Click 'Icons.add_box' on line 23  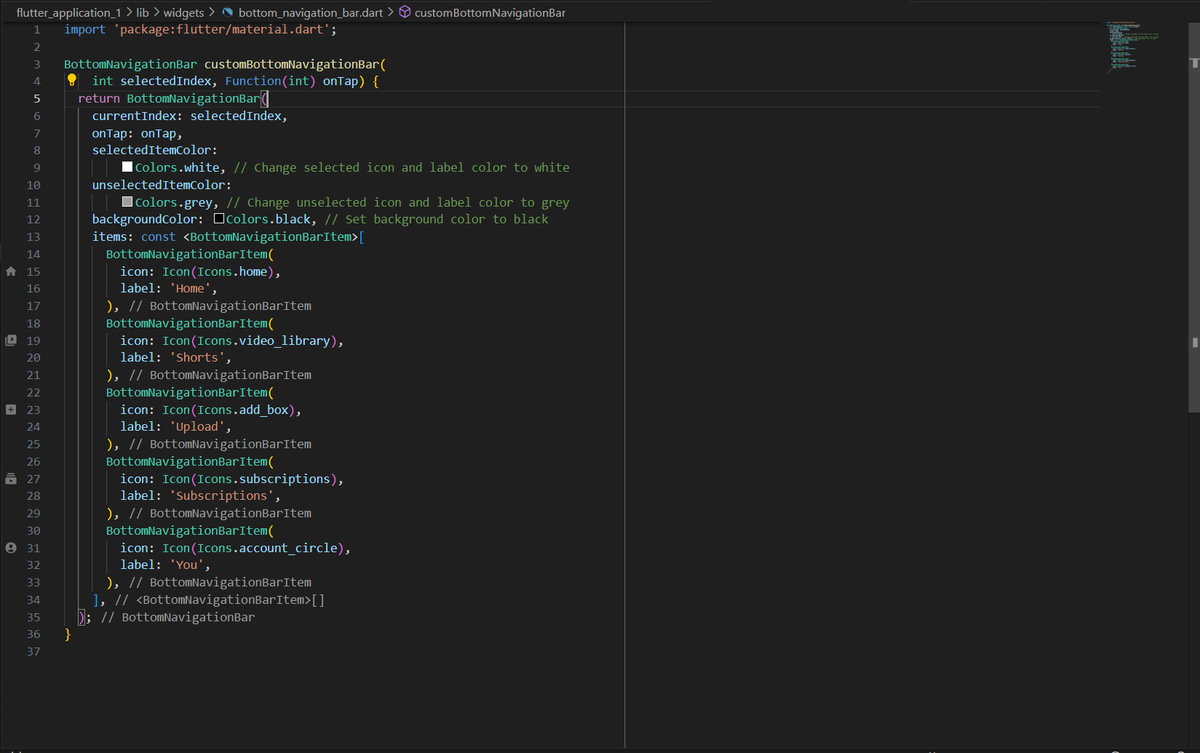pos(243,409)
